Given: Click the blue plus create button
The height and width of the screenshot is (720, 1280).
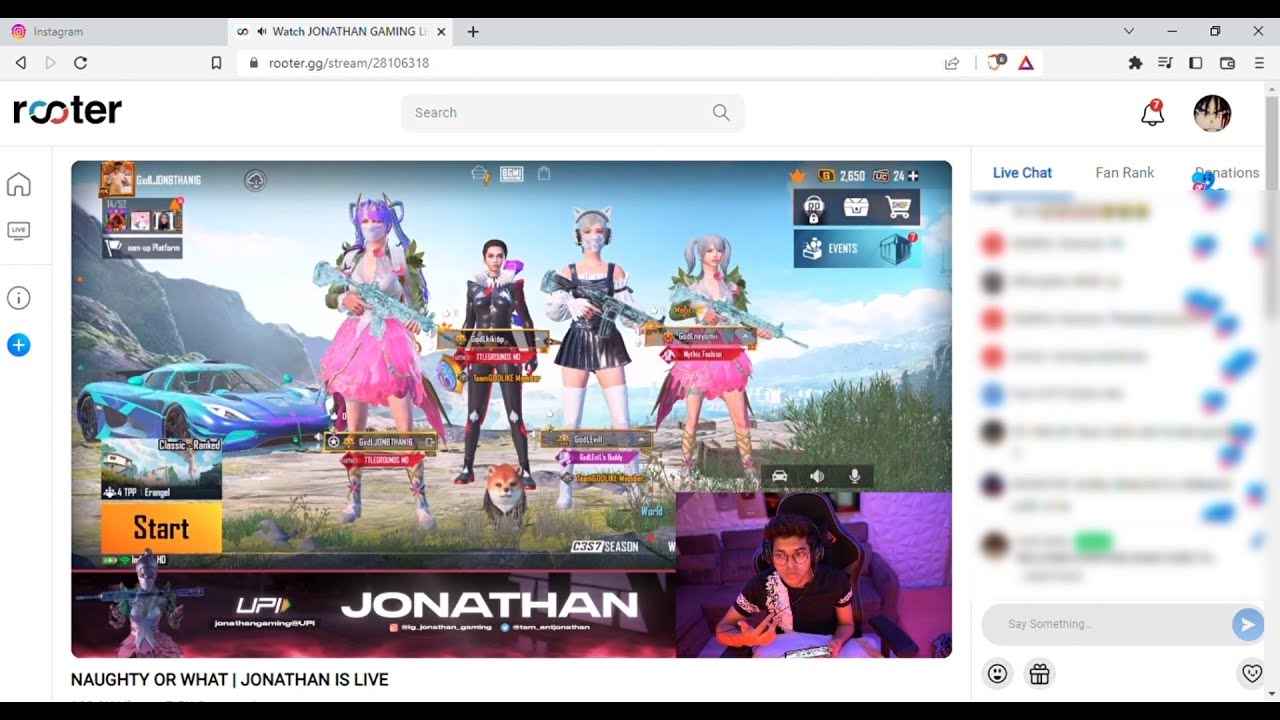Looking at the screenshot, I should coord(18,345).
